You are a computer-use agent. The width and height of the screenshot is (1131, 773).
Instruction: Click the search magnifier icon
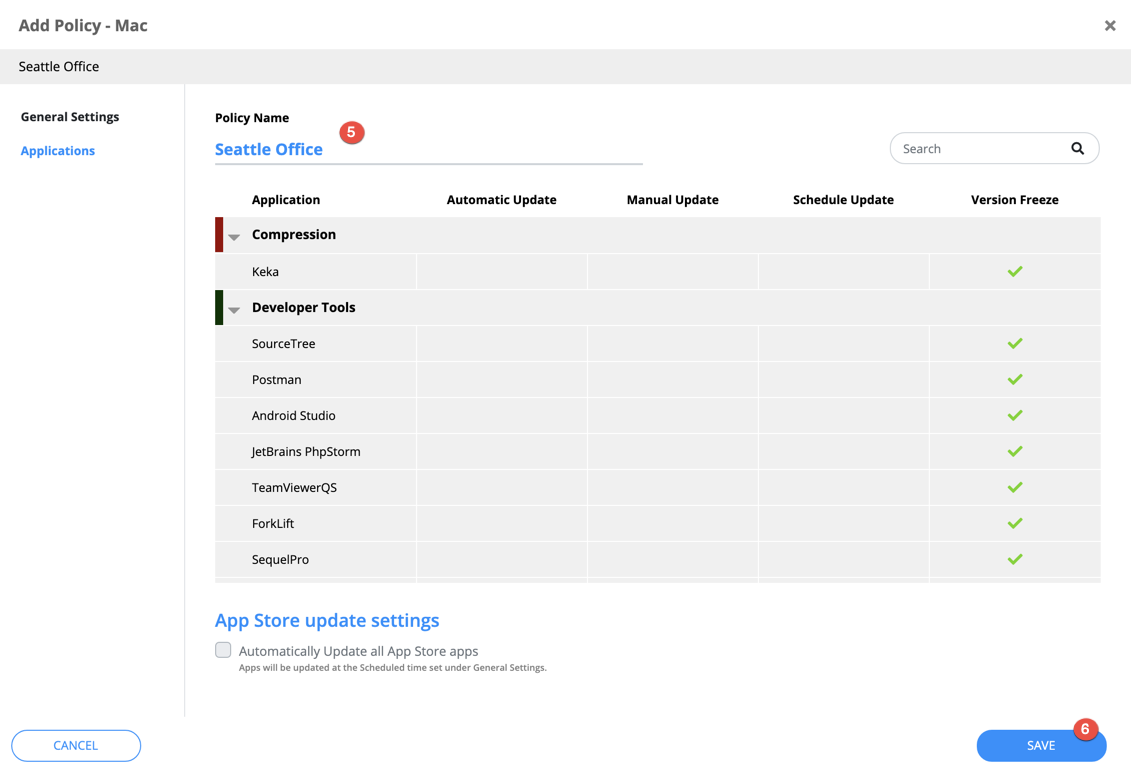pos(1077,149)
